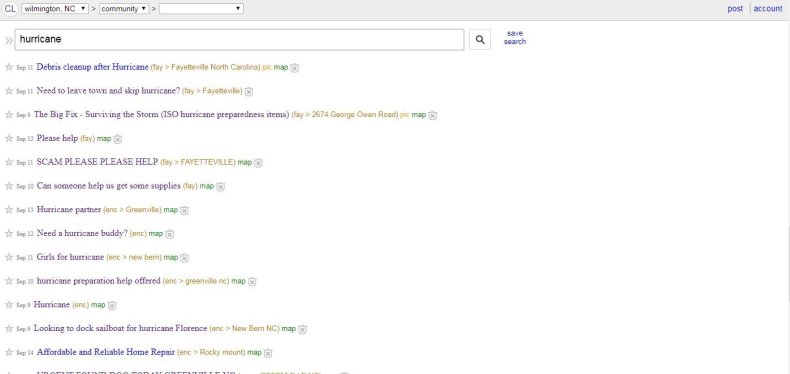790x374 pixels.
Task: Star 'SCAM PLEASE PLEASE HELP' post
Action: (9, 162)
